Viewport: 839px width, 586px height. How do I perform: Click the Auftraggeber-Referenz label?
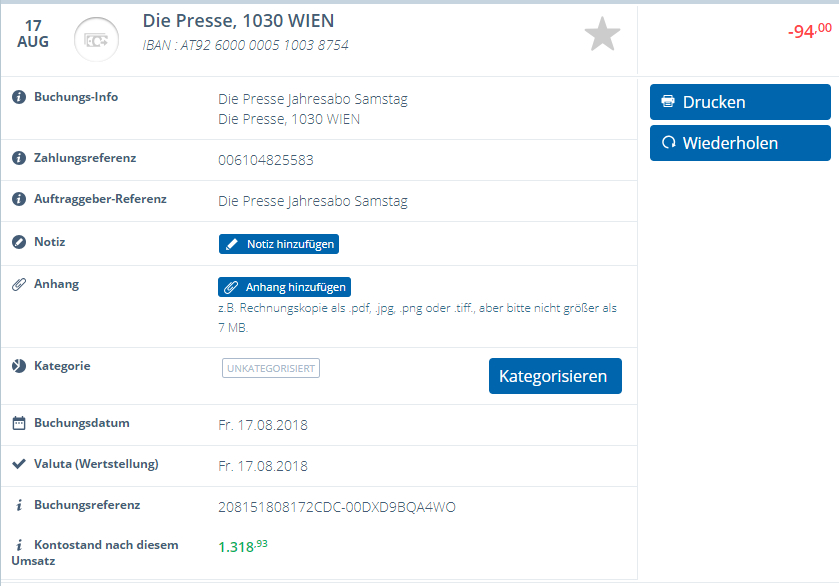coord(100,199)
